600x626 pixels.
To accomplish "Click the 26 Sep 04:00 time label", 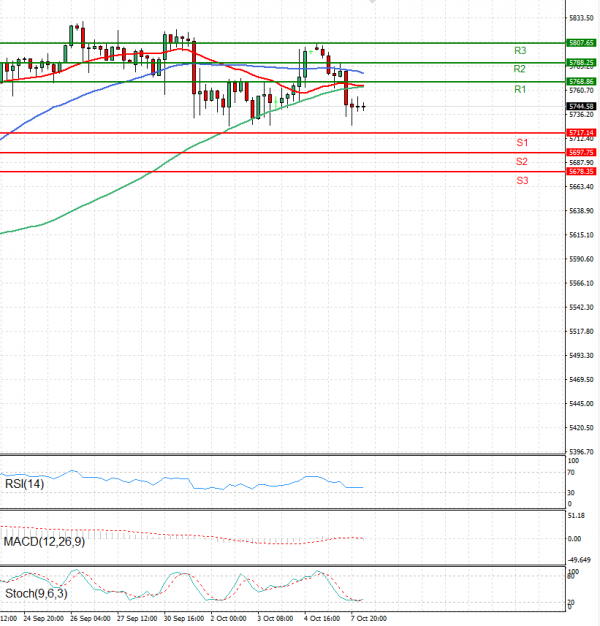I will click(x=90, y=618).
